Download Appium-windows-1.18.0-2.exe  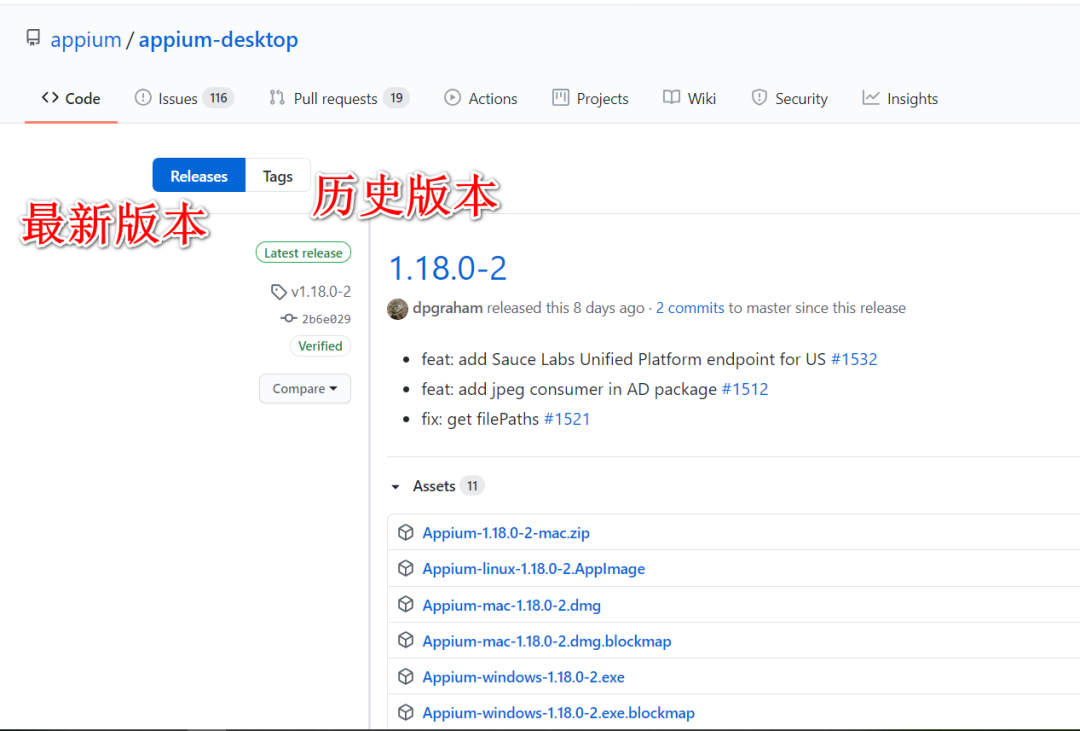523,677
